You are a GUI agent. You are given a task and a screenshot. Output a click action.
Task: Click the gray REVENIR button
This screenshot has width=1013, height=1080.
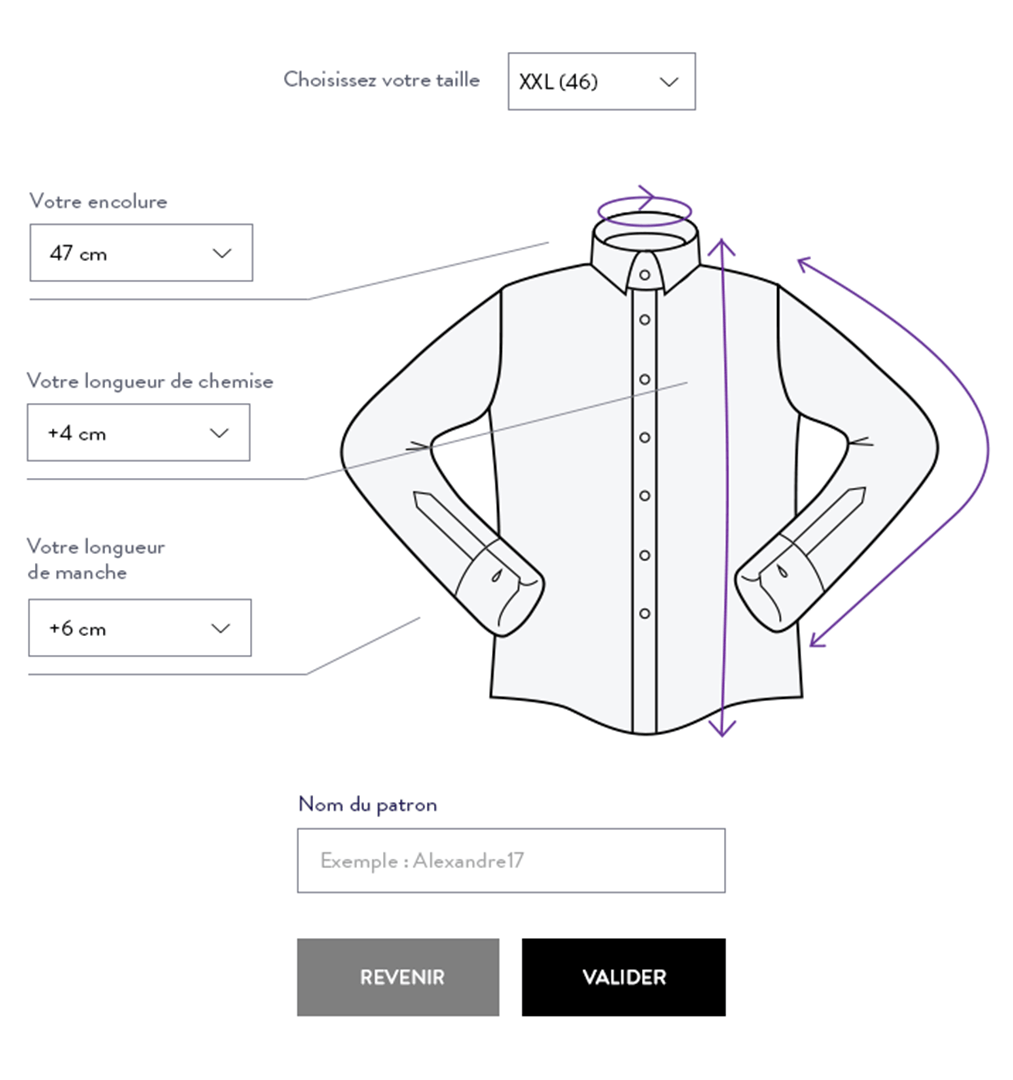click(x=397, y=977)
